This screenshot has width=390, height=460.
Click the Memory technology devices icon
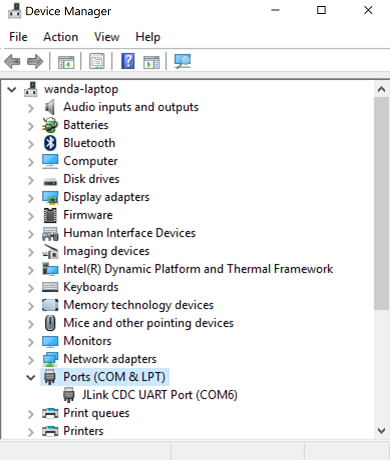pos(50,305)
